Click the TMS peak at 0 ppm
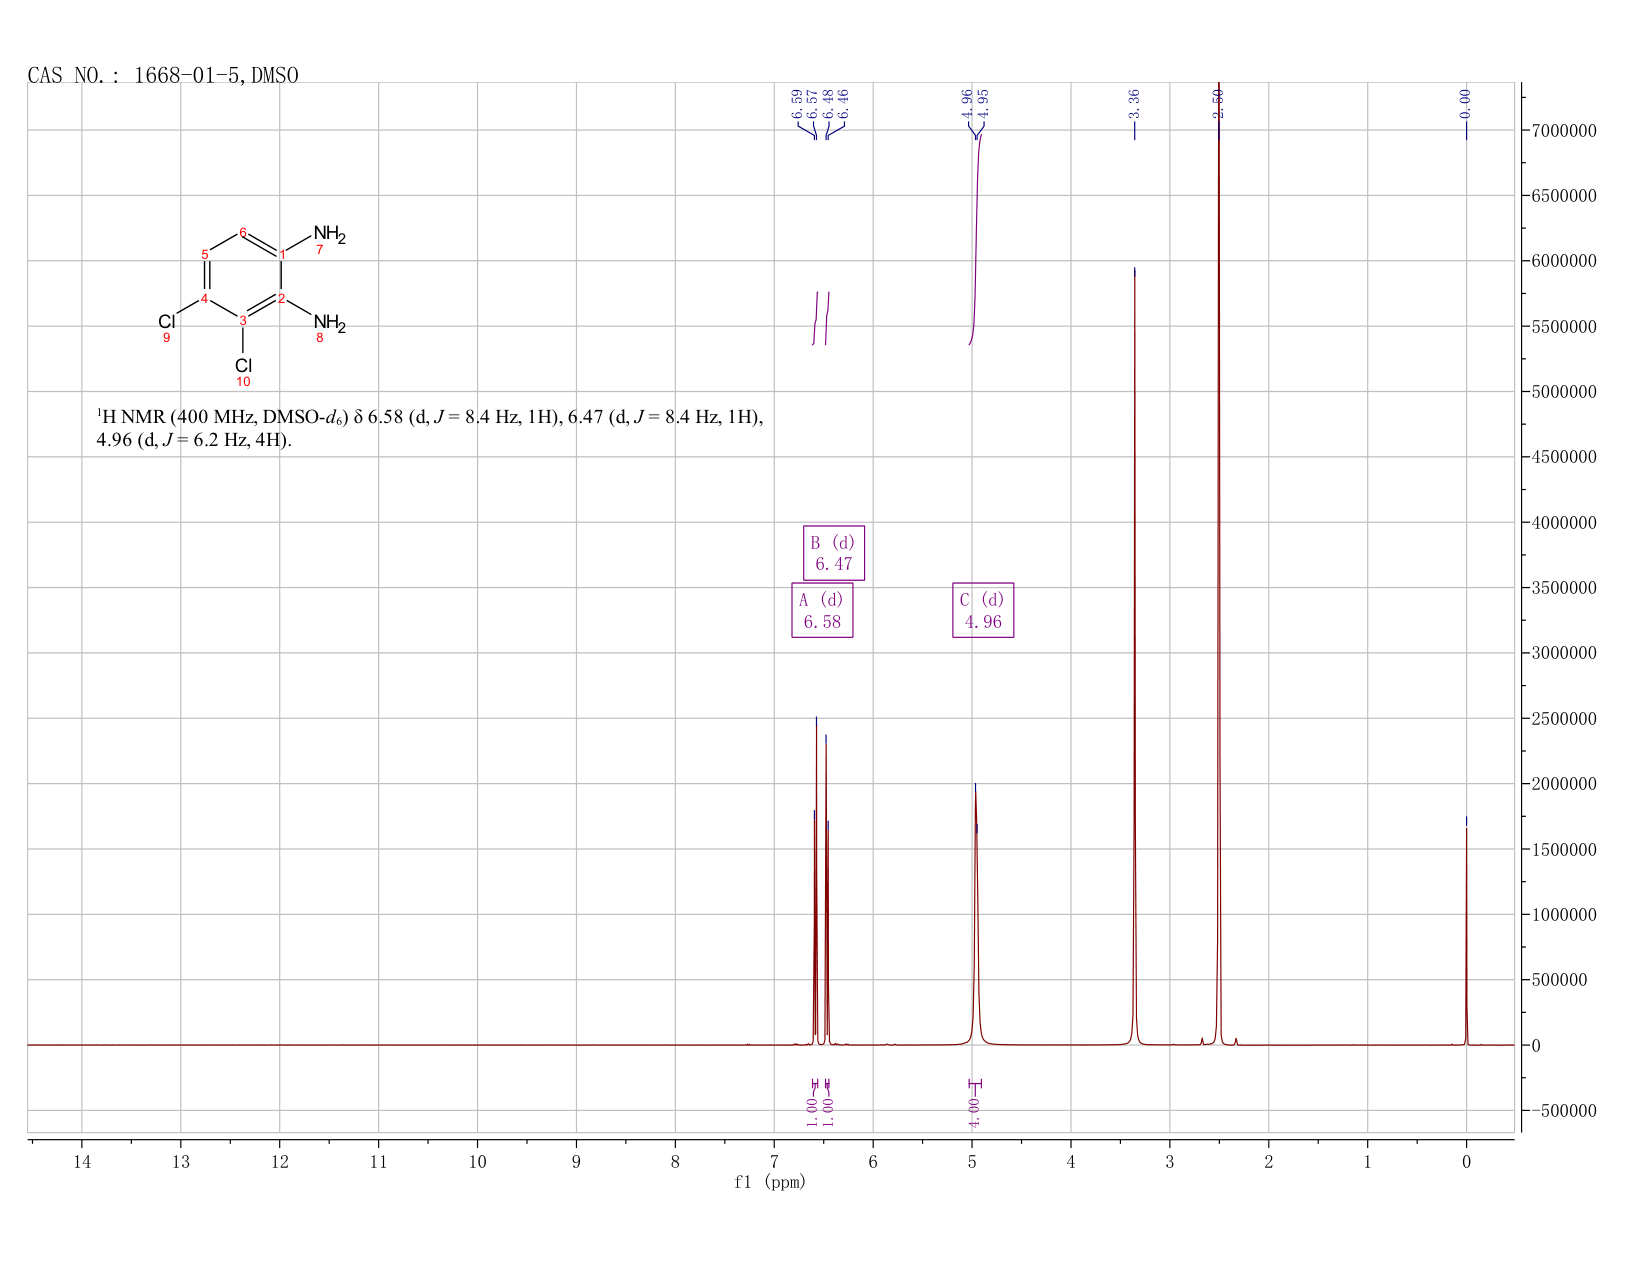Screen dimensions: 1650x1275 coord(1466,930)
